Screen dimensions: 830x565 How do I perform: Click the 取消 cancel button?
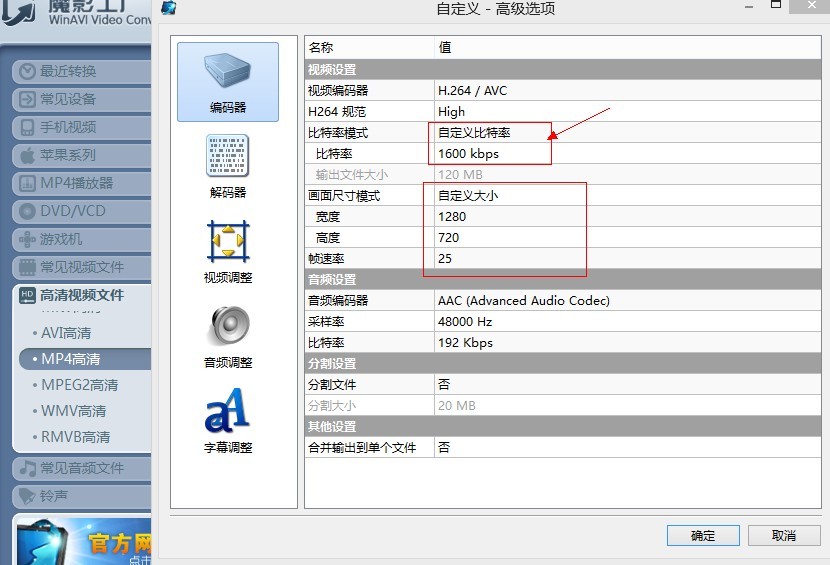pos(784,536)
